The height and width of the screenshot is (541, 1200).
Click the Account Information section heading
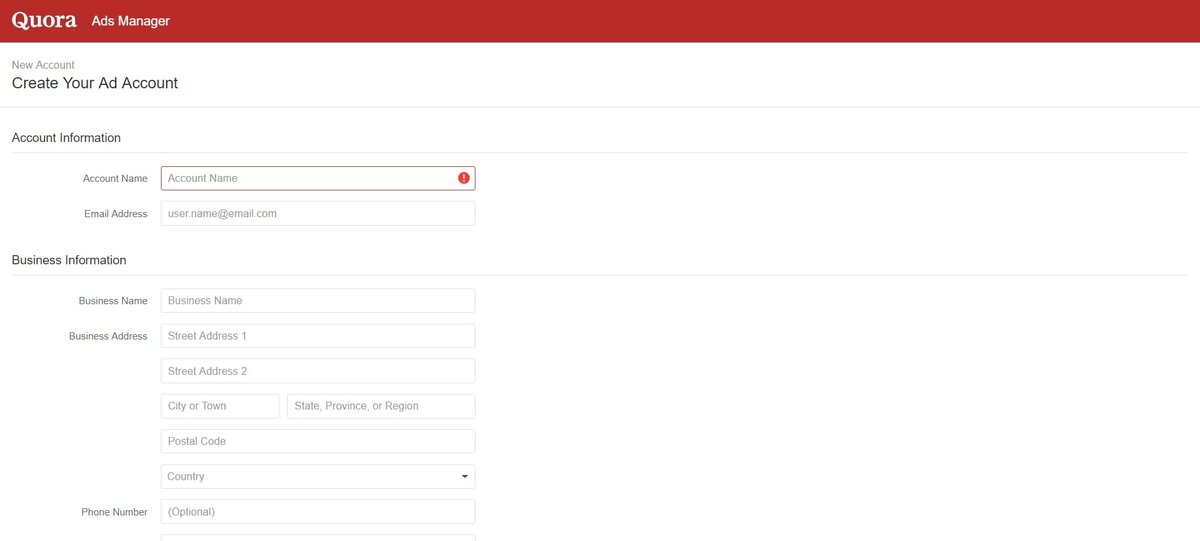point(66,138)
